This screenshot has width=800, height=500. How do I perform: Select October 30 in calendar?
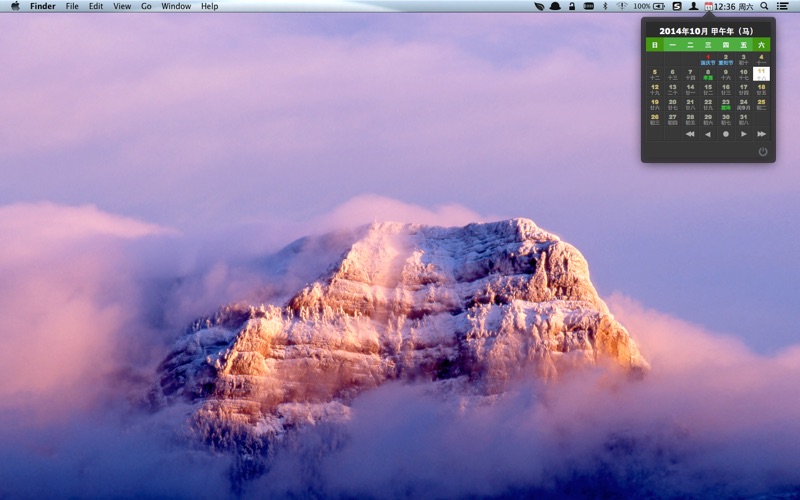pyautogui.click(x=726, y=119)
